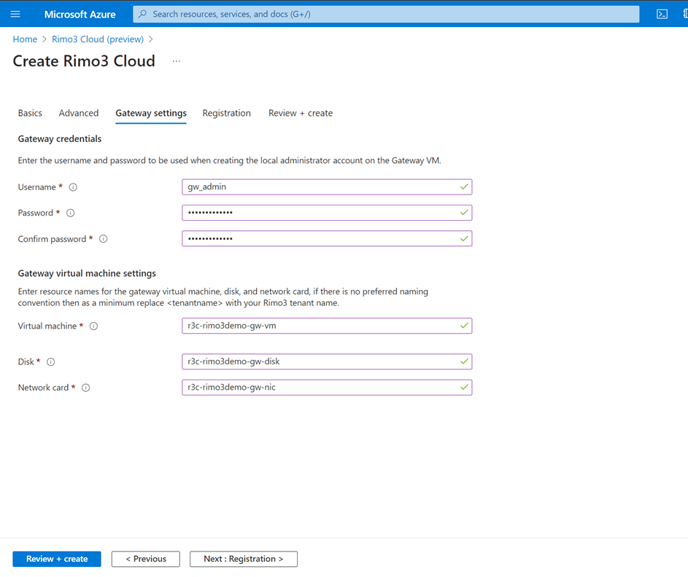
Task: Click into the Virtual machine name field
Action: point(327,326)
